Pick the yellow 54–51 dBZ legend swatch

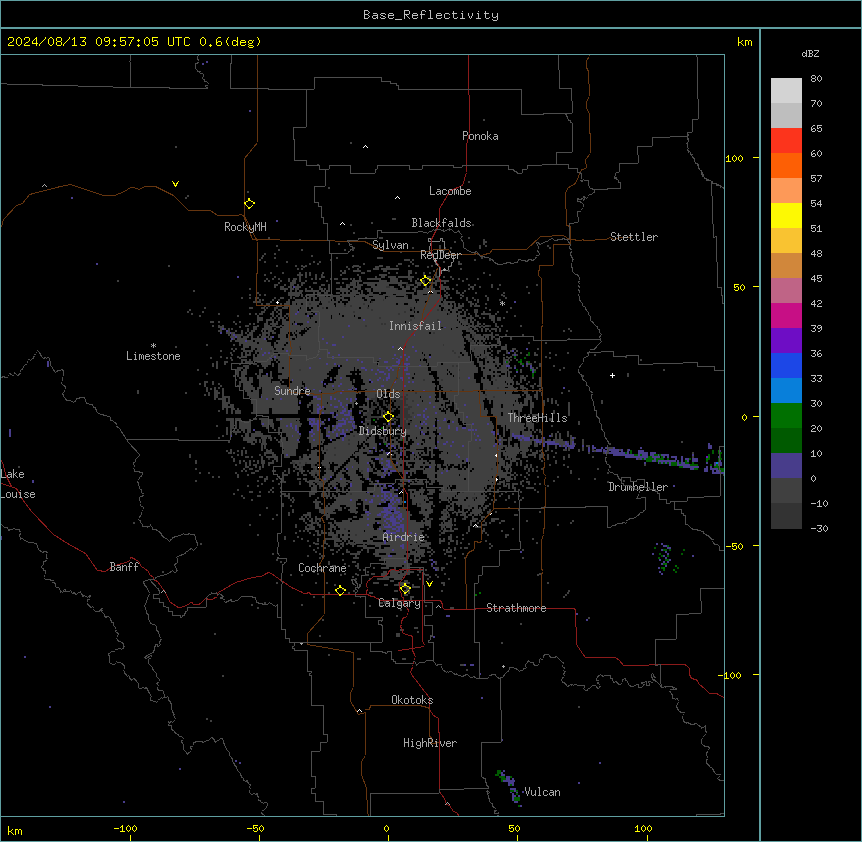tap(786, 215)
